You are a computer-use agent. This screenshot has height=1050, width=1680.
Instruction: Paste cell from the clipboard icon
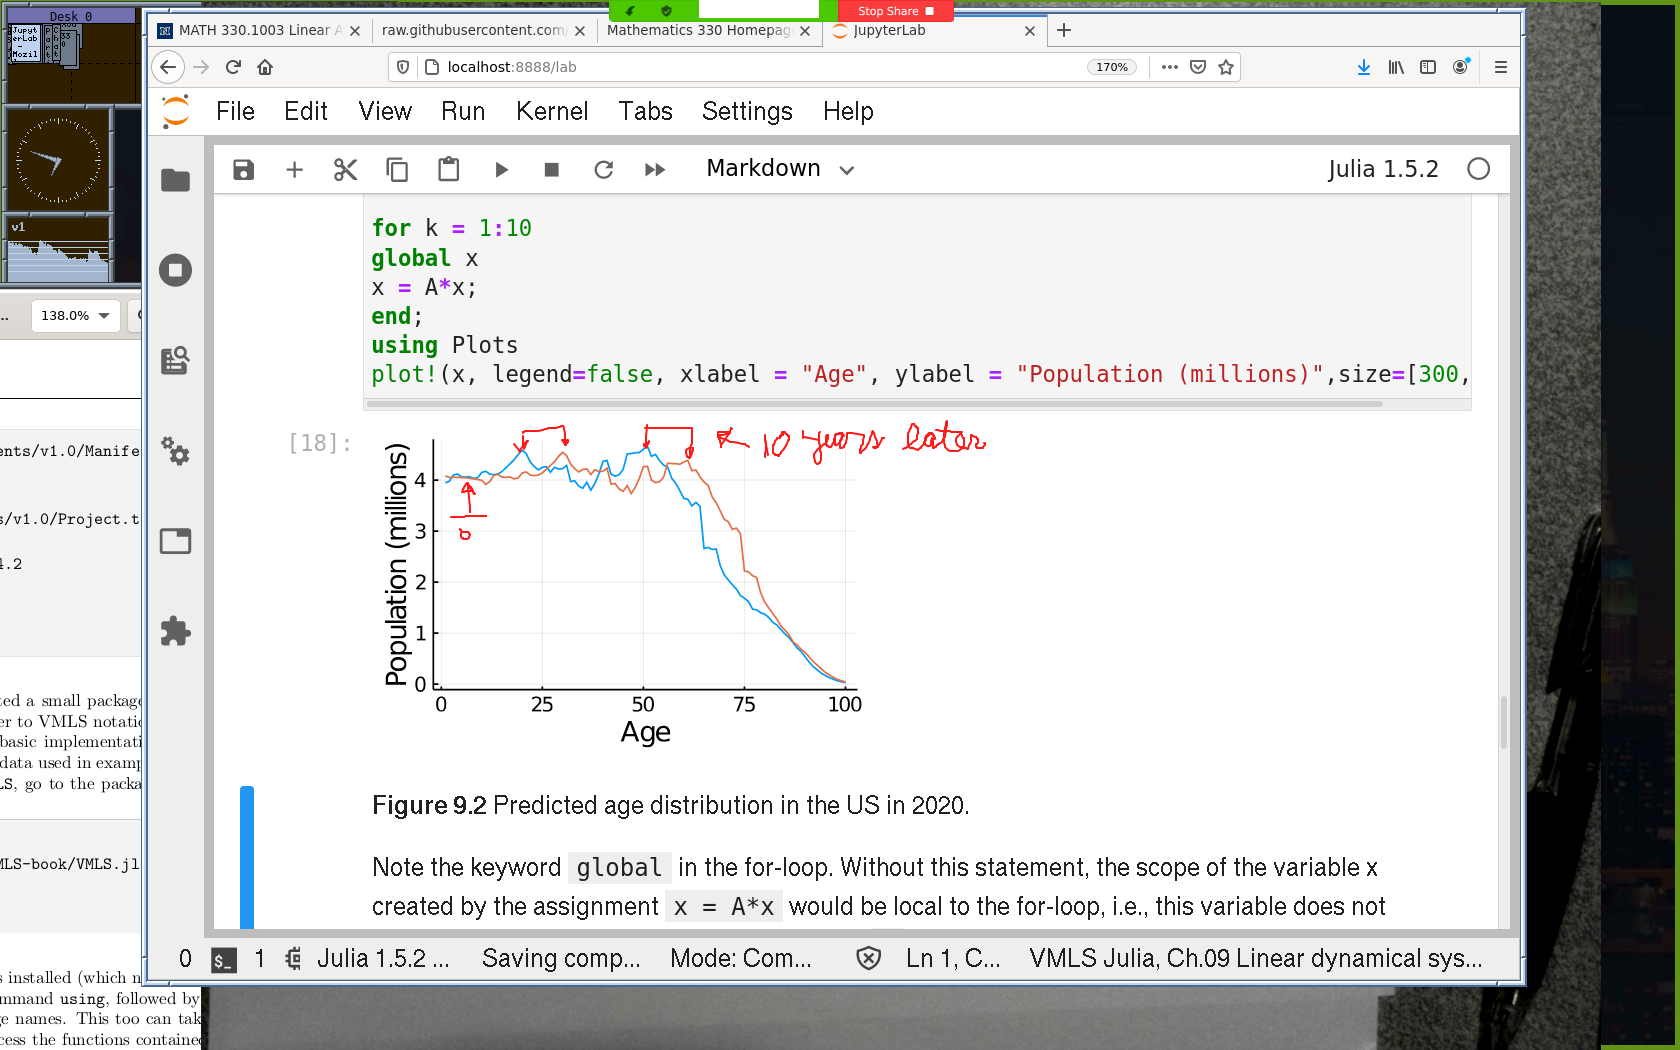click(448, 170)
